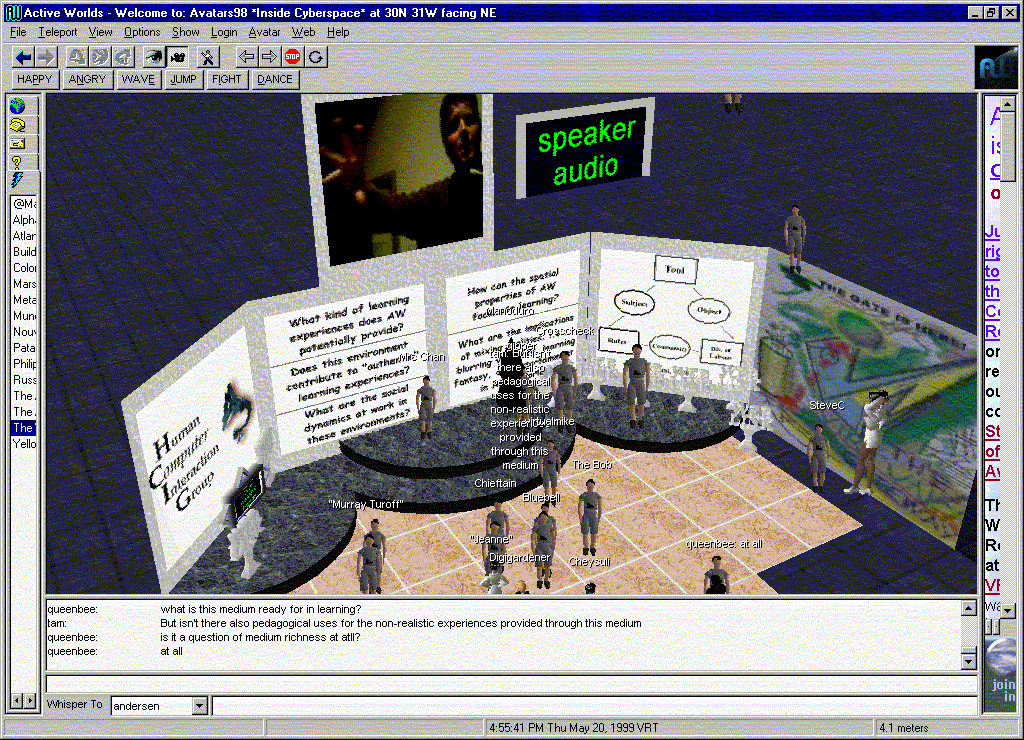Expand the Whisper To andersen dropdown
The width and height of the screenshot is (1024, 740).
tap(200, 705)
